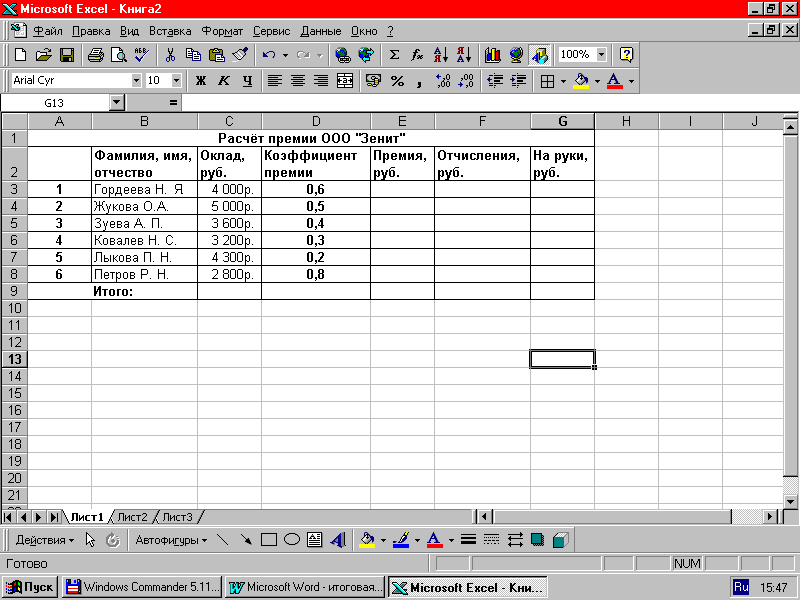Increase decimal places icon

coord(443,81)
